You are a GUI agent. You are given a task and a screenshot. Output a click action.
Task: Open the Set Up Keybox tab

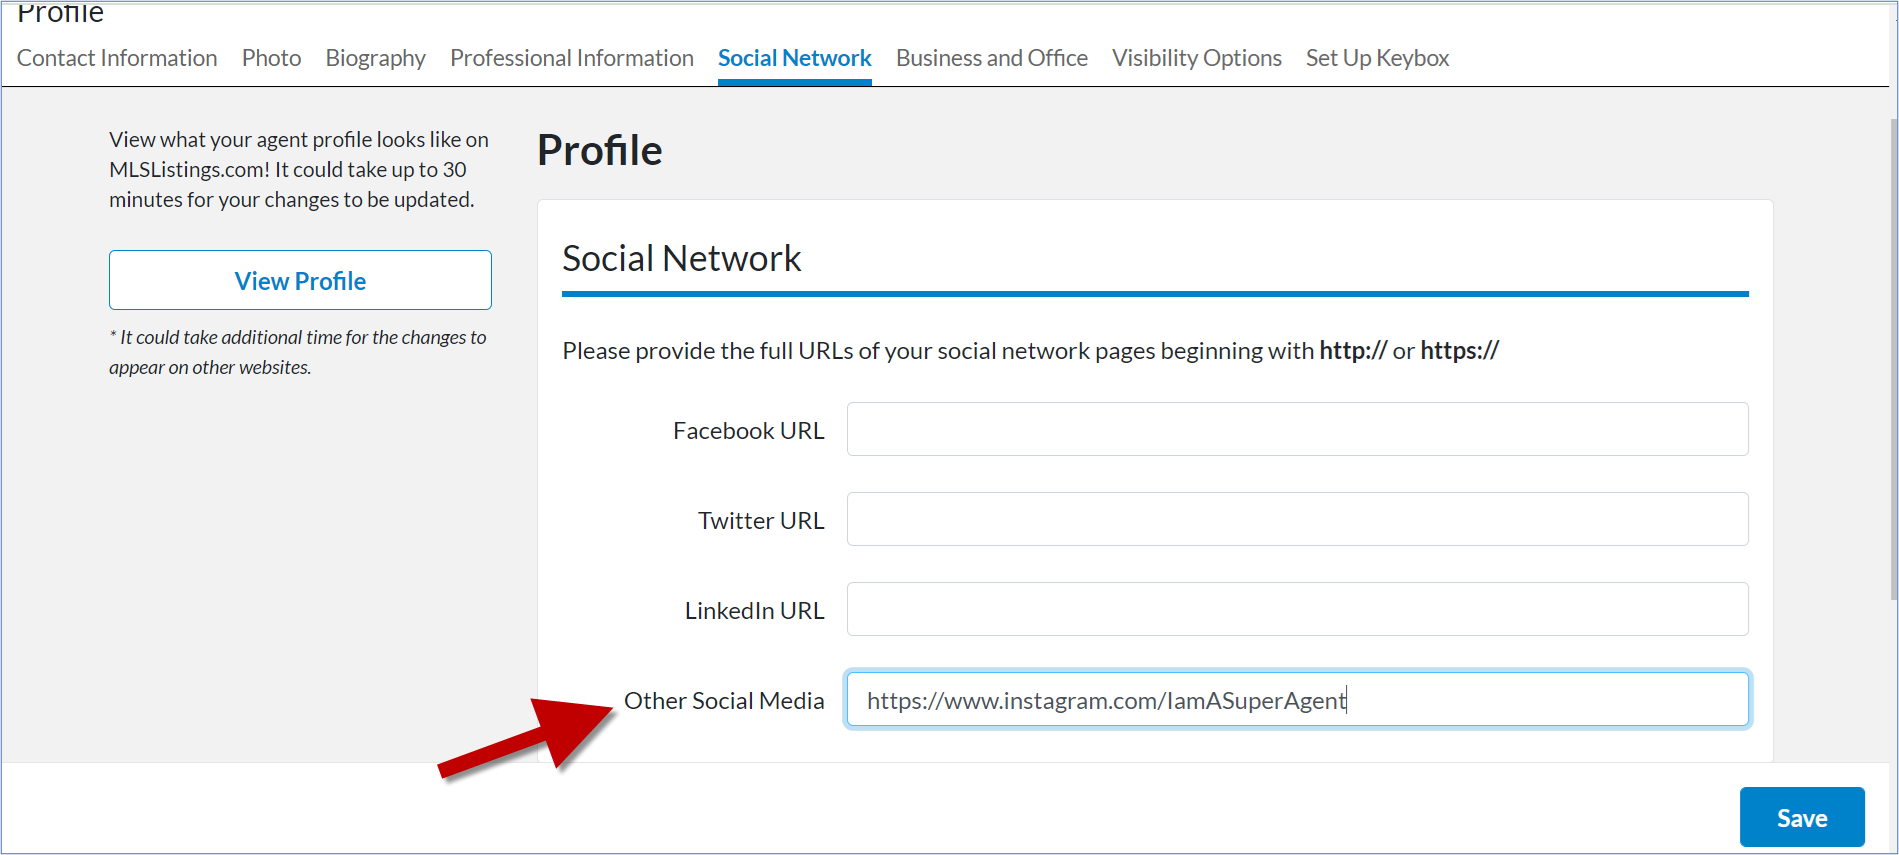tap(1378, 58)
